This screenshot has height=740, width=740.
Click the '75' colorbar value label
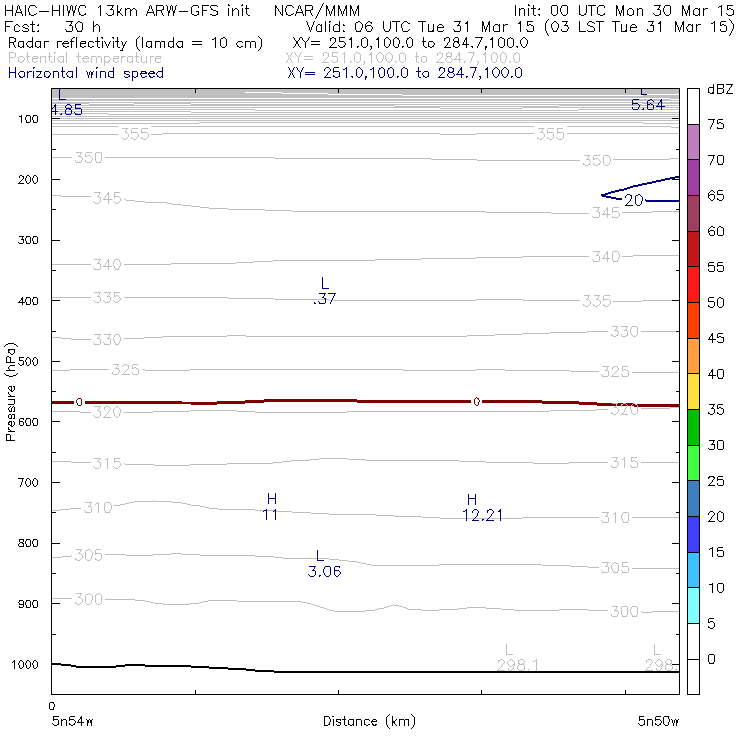click(715, 125)
